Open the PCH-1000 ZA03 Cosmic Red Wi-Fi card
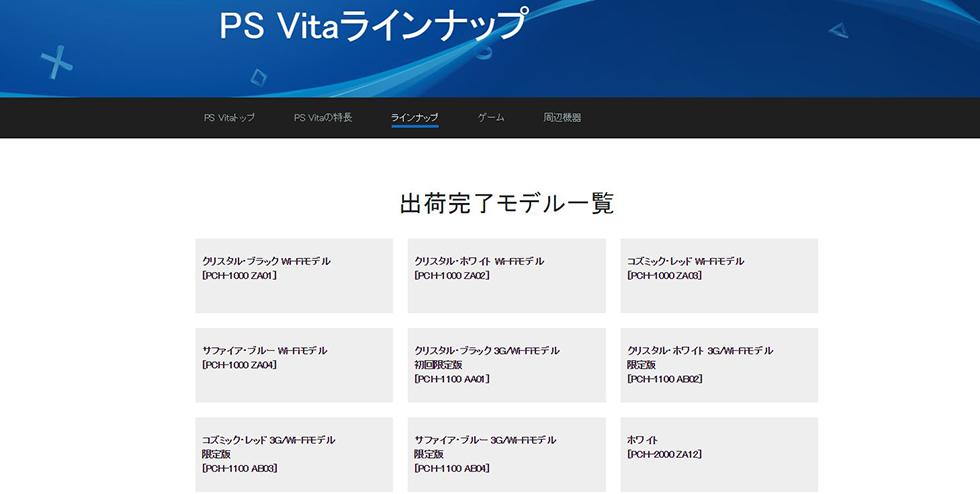This screenshot has height=494, width=980. click(719, 275)
